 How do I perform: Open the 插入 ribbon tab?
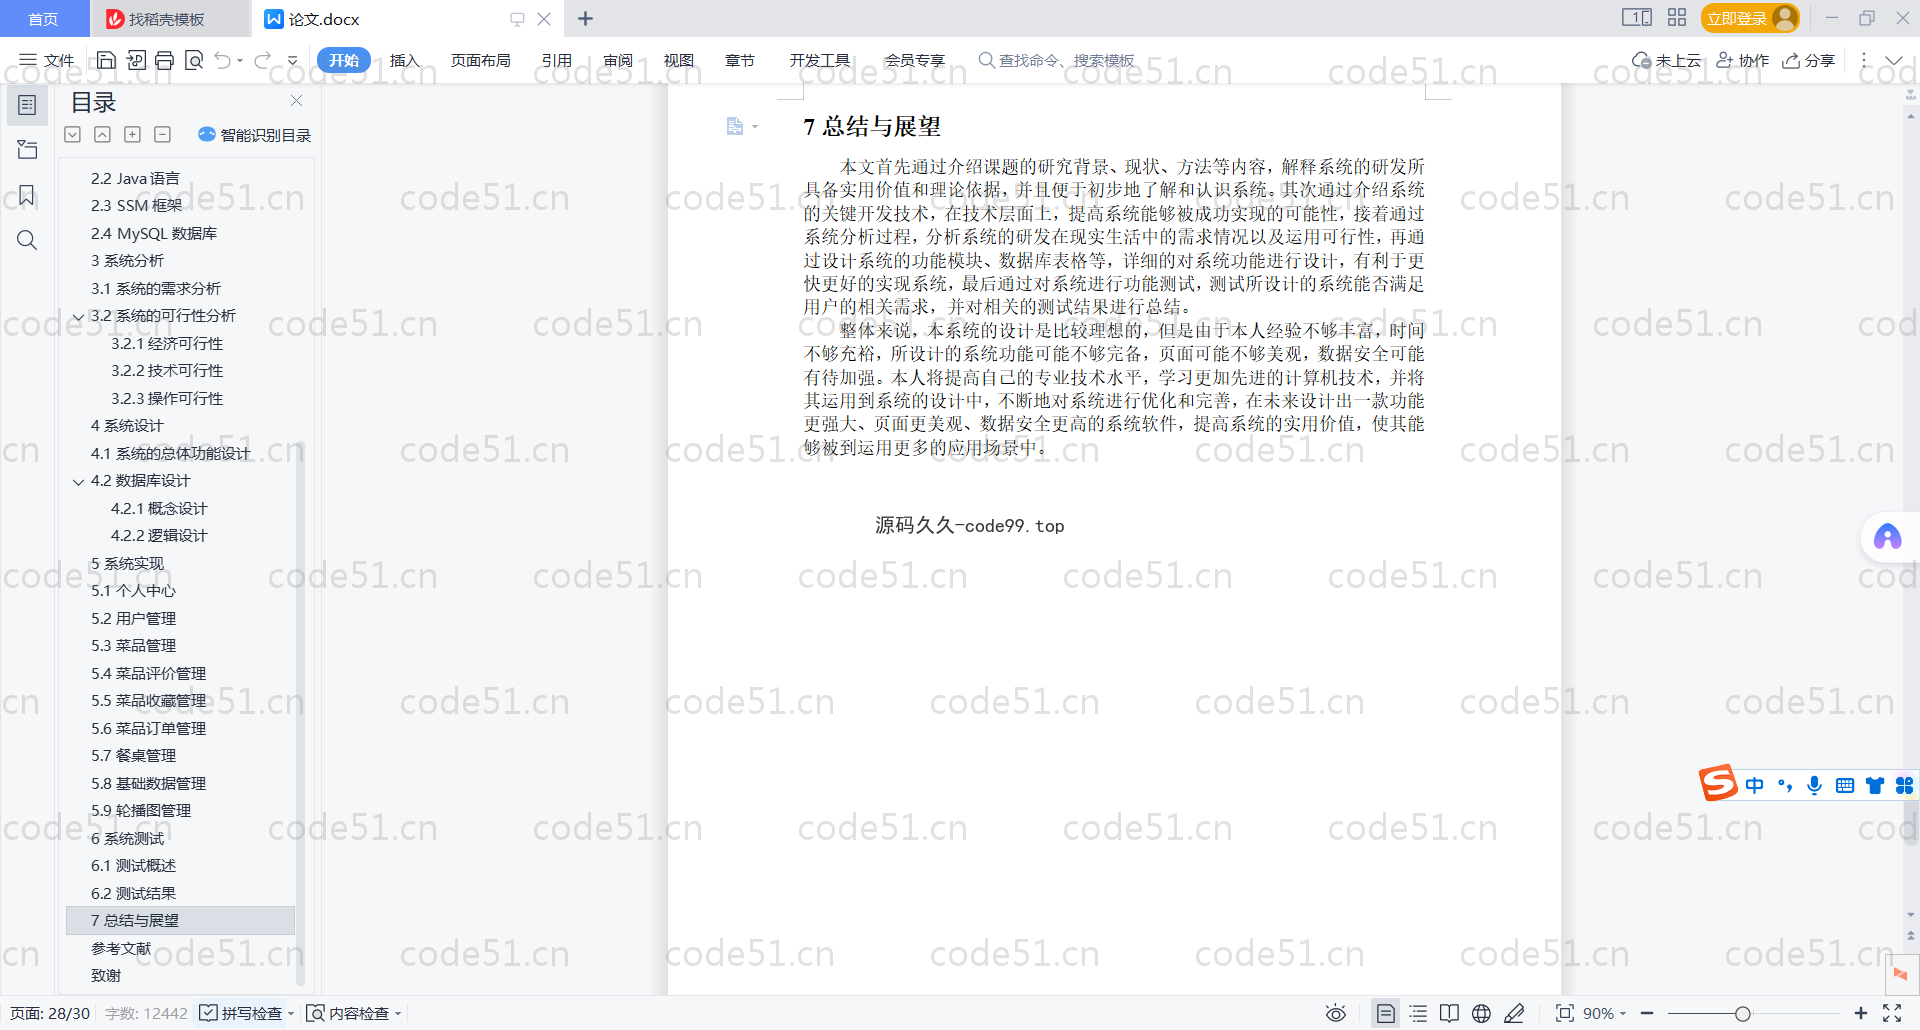(x=404, y=60)
